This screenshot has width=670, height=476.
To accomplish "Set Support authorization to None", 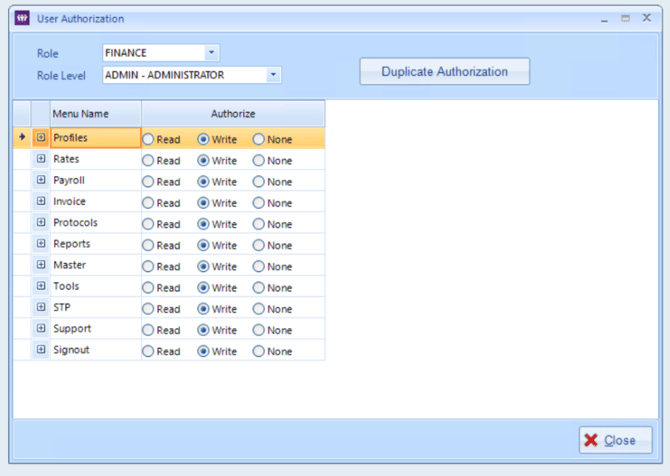I will click(x=259, y=330).
